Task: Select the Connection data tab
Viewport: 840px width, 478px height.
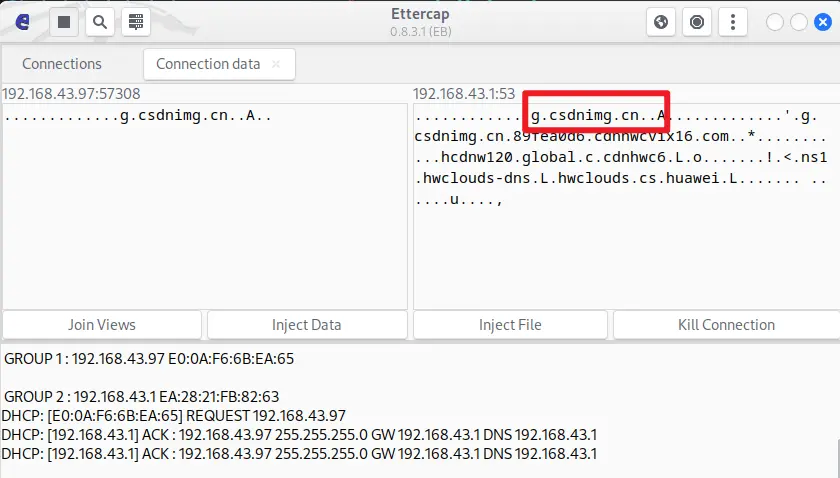Action: pos(210,64)
